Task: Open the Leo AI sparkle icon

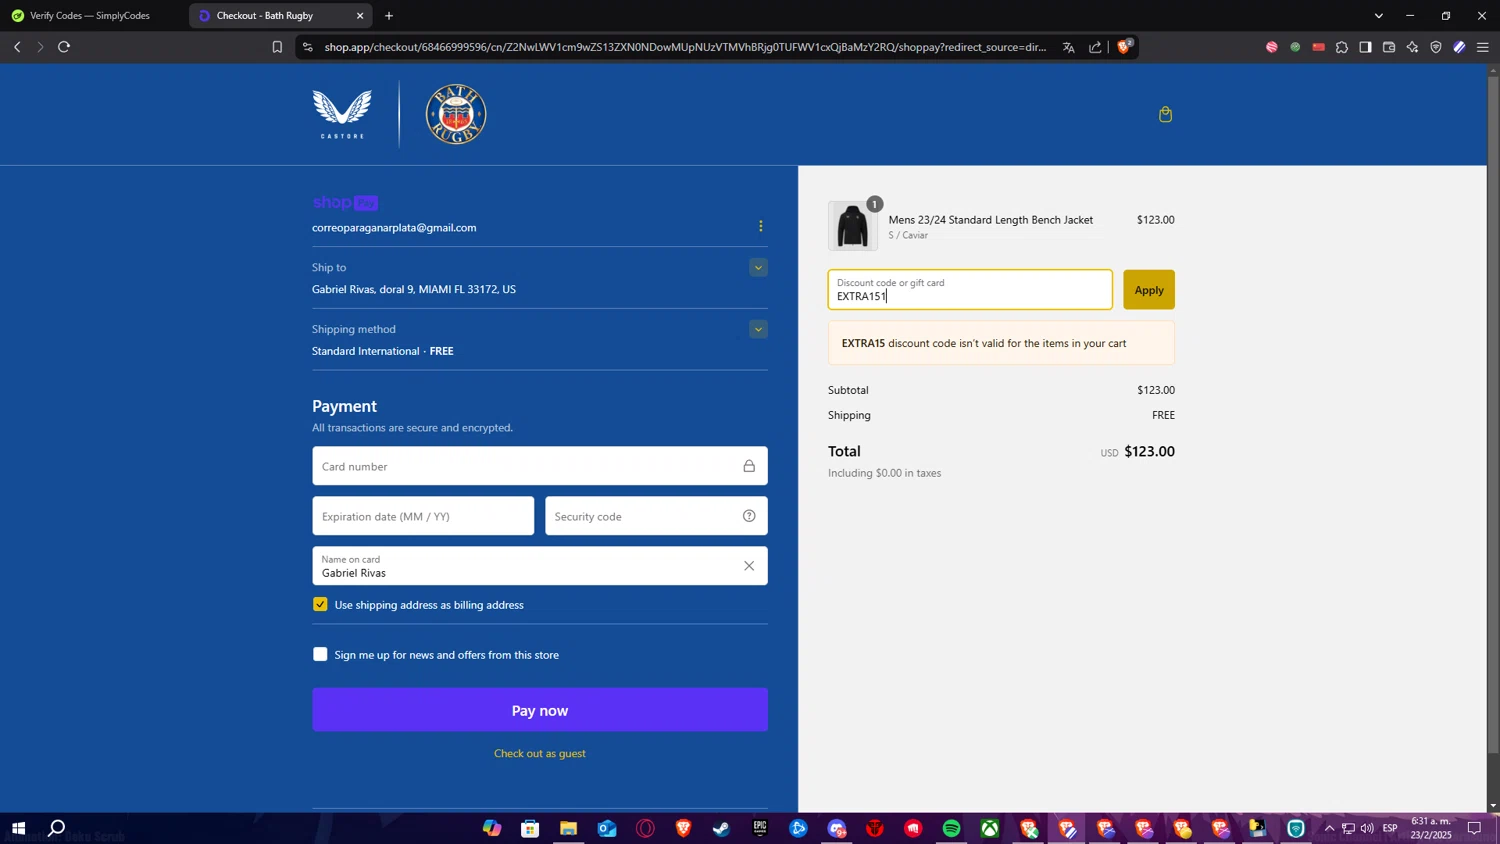Action: click(x=1412, y=47)
